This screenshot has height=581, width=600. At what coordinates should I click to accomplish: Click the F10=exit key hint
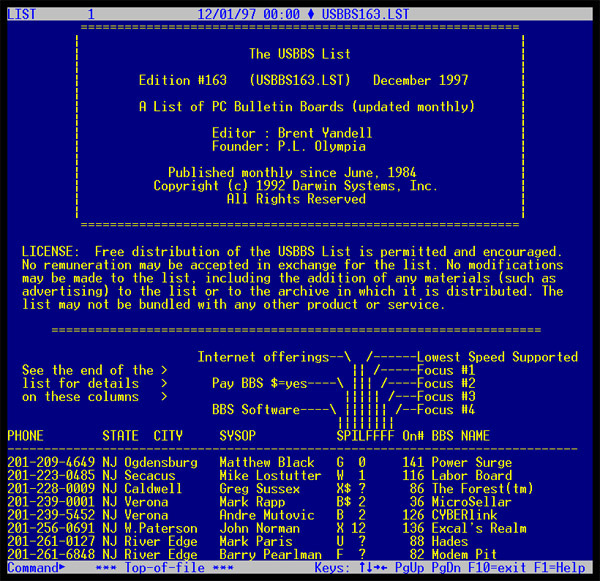click(497, 568)
